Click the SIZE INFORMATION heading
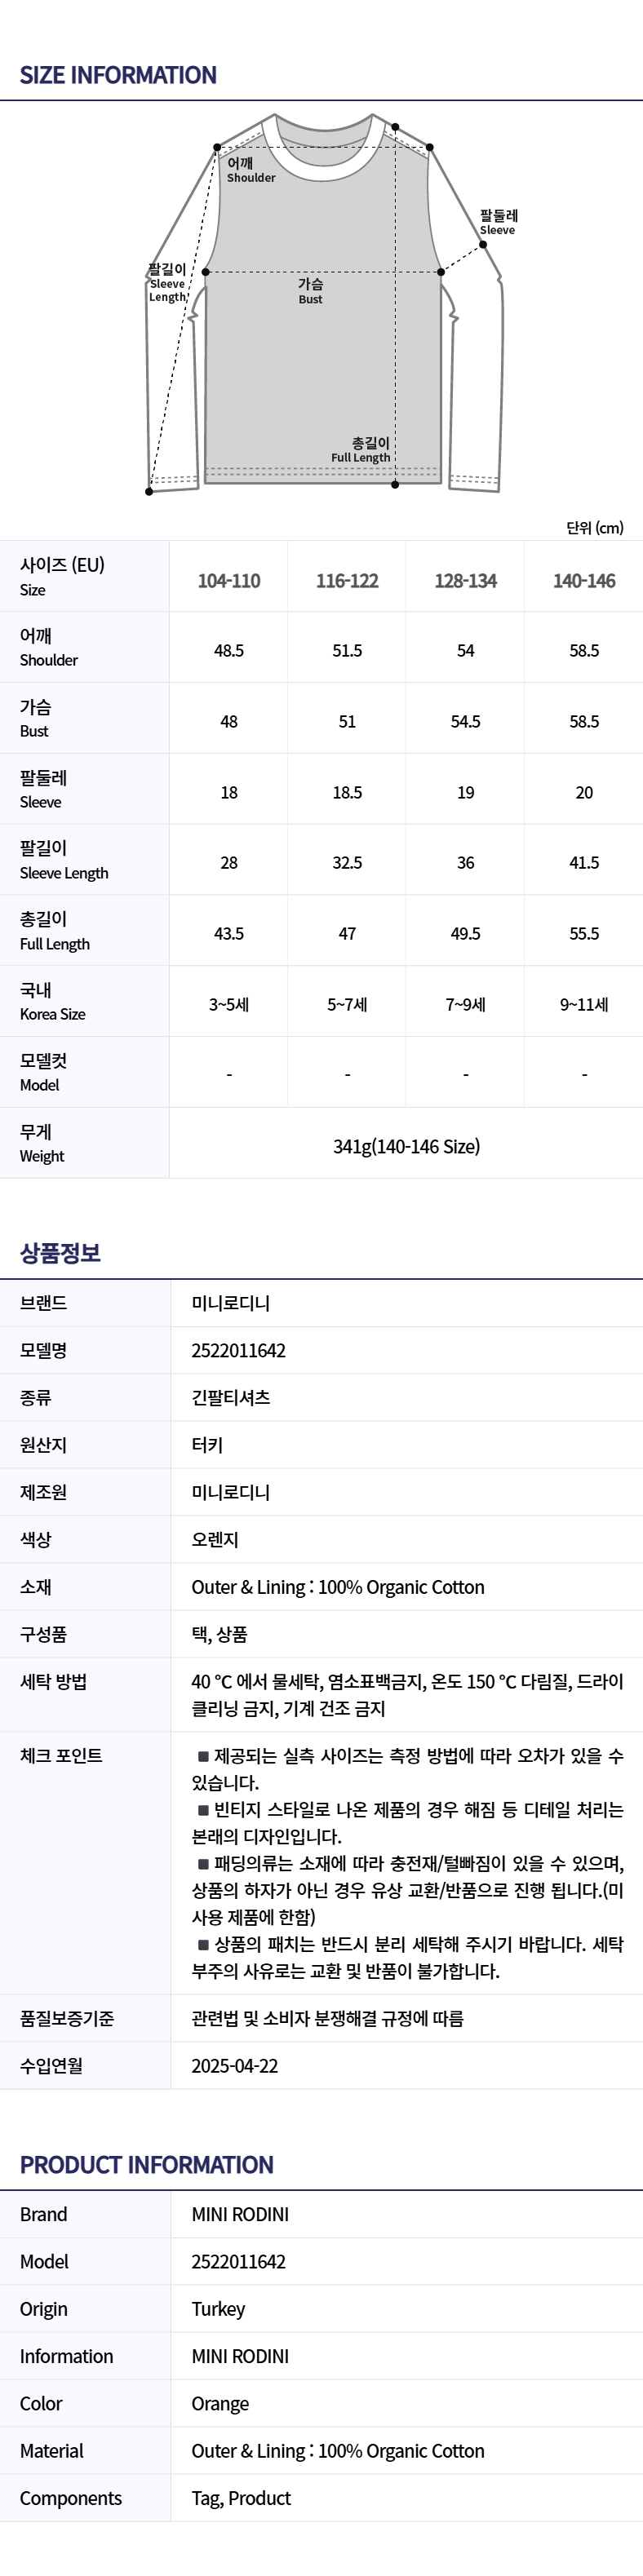This screenshot has height=2576, width=643. coord(118,75)
